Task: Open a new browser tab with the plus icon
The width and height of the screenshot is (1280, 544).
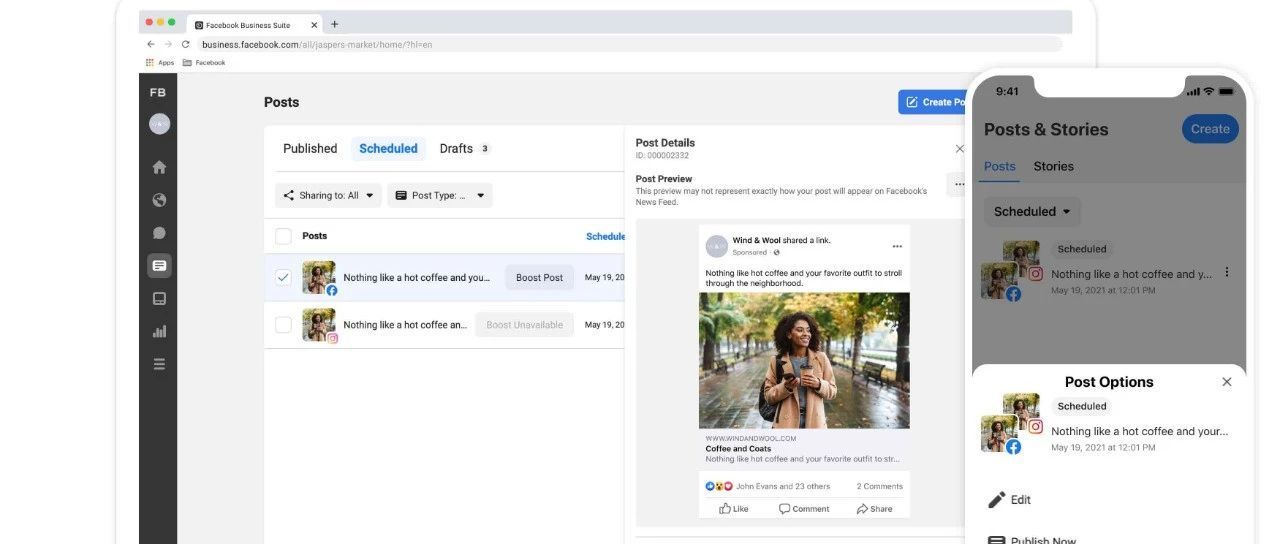Action: tap(334, 24)
